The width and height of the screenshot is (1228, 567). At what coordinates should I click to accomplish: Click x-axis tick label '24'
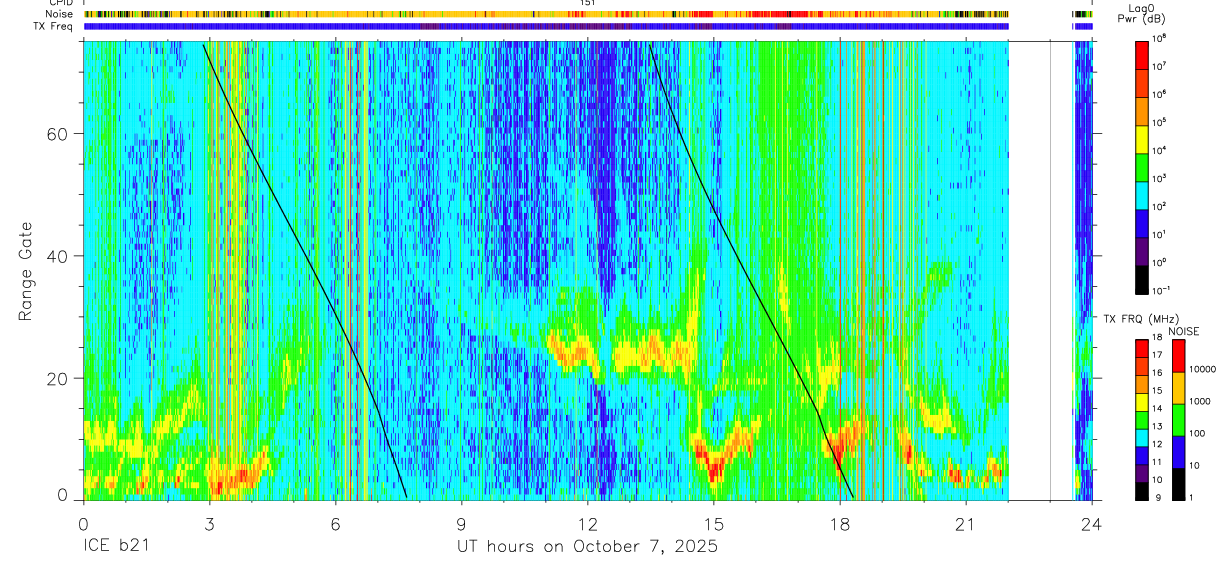point(1092,524)
